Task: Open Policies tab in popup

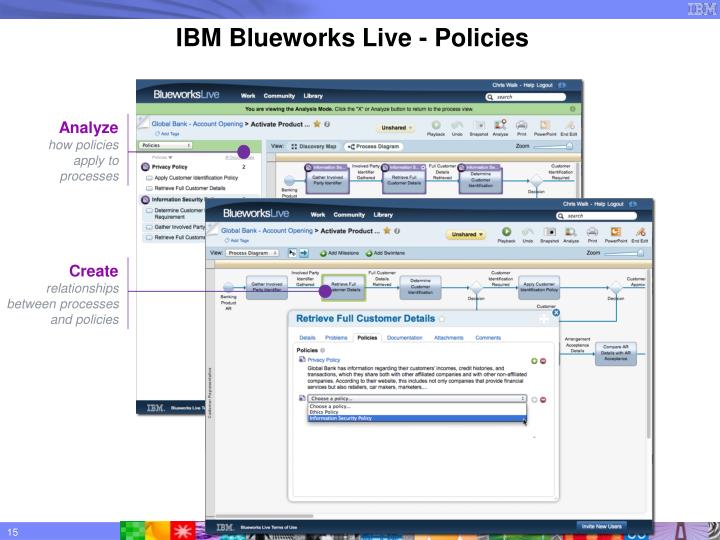Action: (x=367, y=338)
